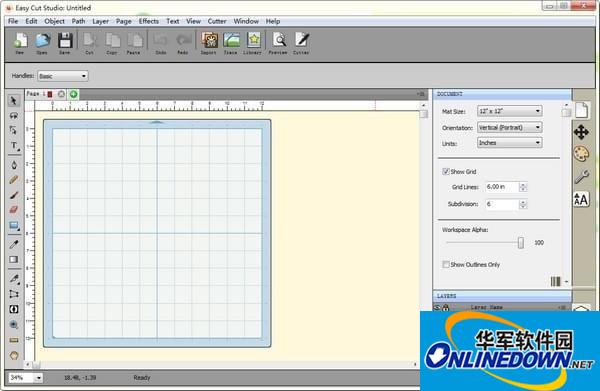Open the Object menu
Screen dimensions: 600x391
click(54, 21)
